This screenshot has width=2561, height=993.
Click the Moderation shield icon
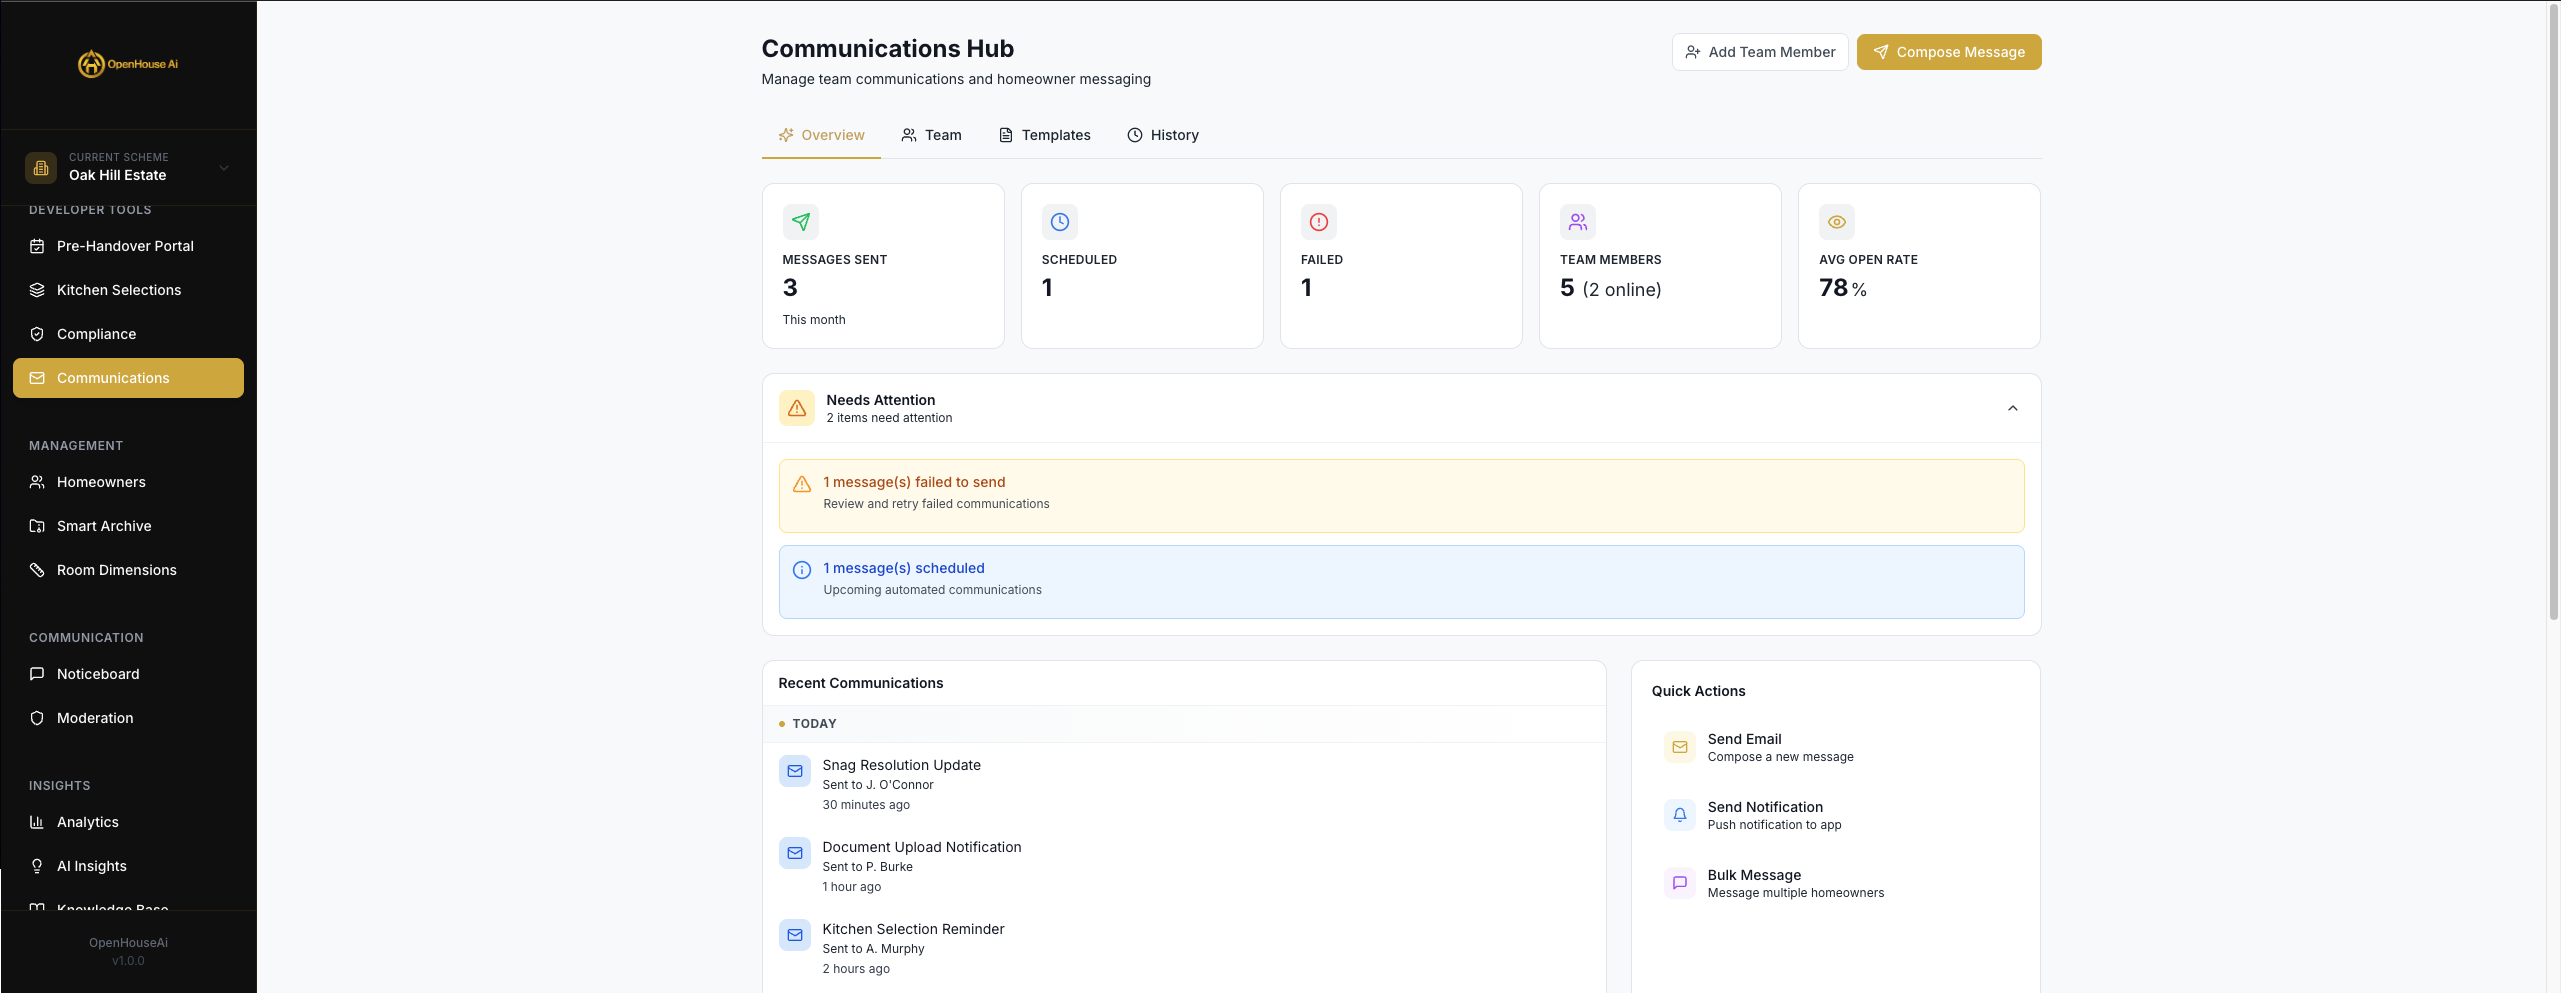click(x=37, y=717)
